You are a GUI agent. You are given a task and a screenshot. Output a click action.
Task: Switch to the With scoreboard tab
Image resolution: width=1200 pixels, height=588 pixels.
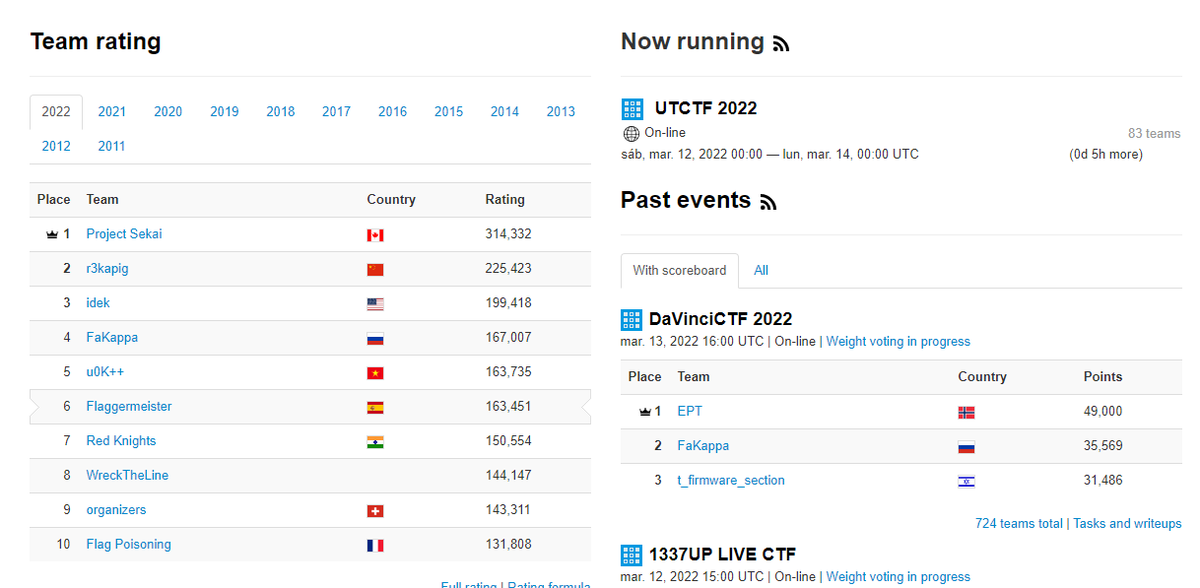679,270
